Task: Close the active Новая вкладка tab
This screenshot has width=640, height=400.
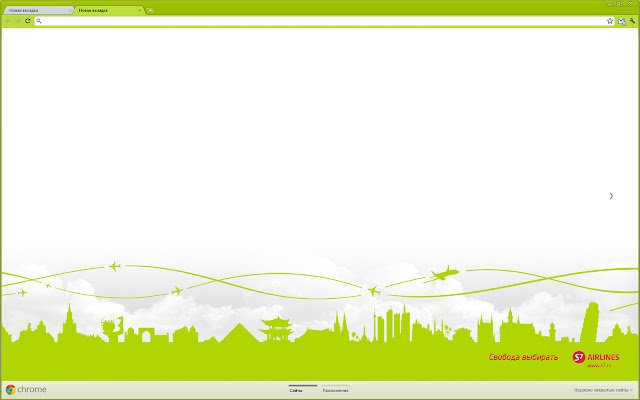Action: (140, 10)
